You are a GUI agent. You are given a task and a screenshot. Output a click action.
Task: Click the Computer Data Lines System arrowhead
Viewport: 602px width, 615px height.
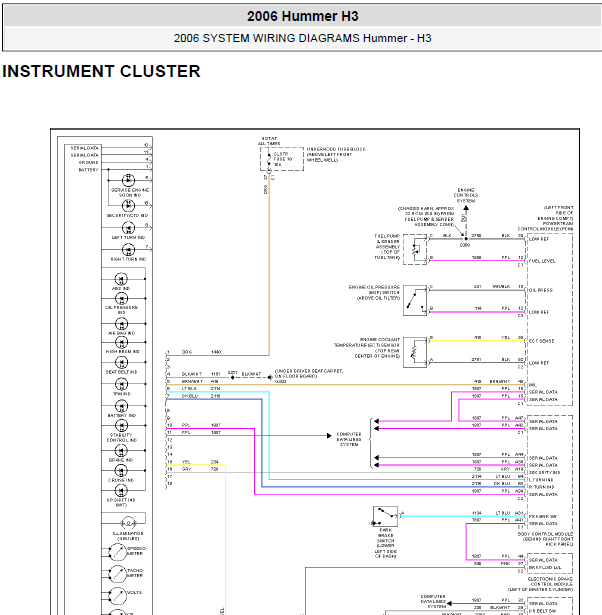coord(329,436)
